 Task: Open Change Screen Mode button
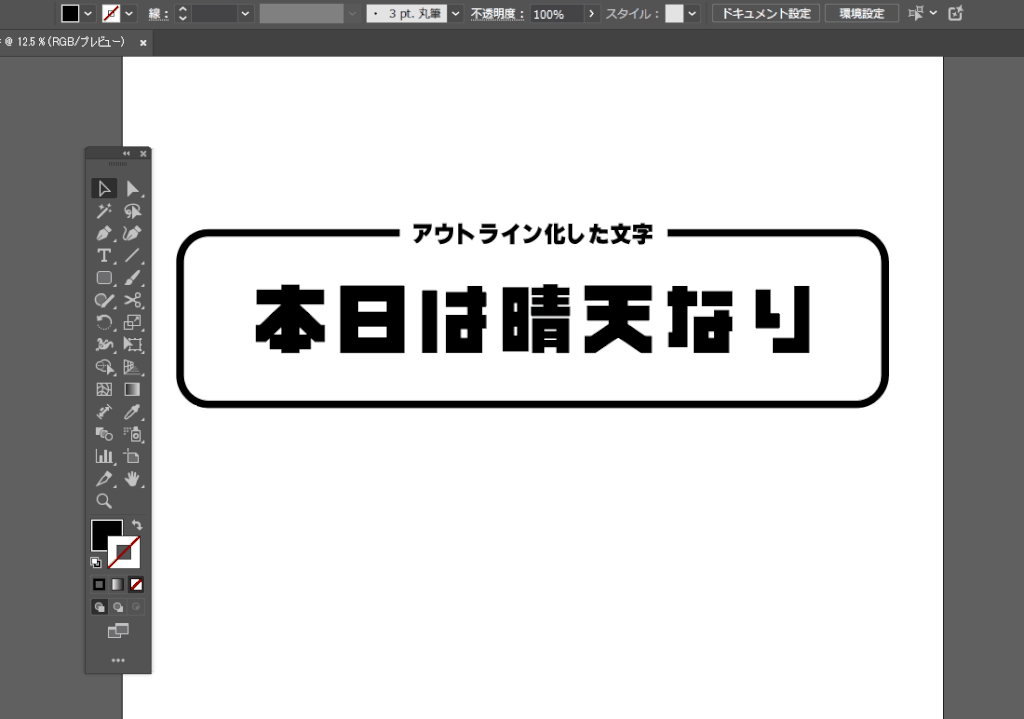[x=118, y=631]
